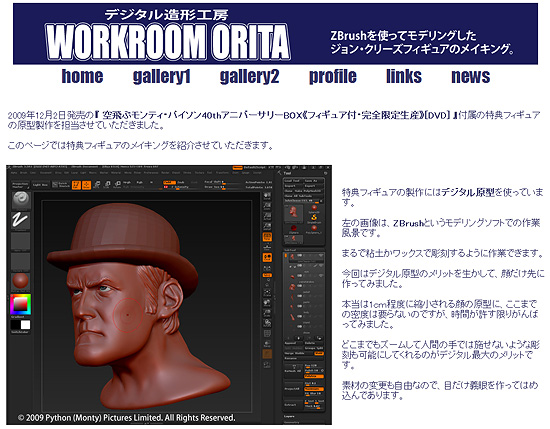Click the Frame icon on right shelf
This screenshot has height=429, width=550.
click(267, 293)
